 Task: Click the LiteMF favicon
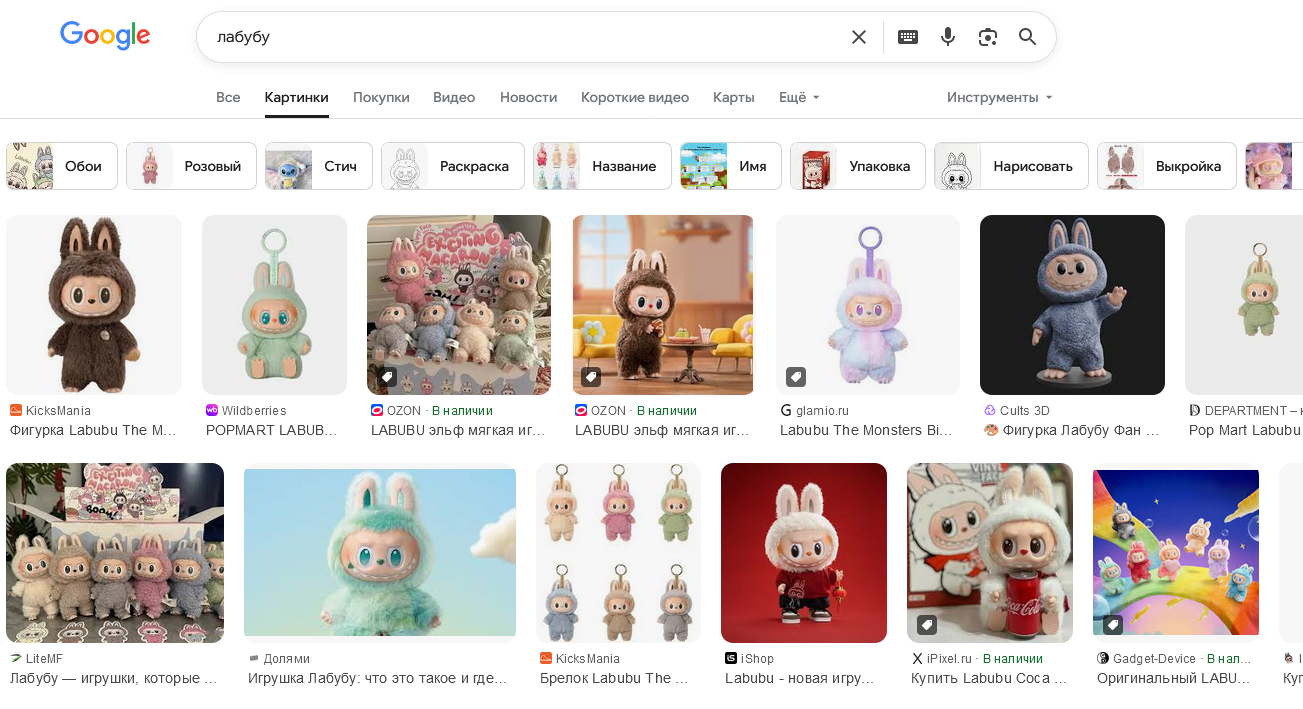[x=16, y=659]
